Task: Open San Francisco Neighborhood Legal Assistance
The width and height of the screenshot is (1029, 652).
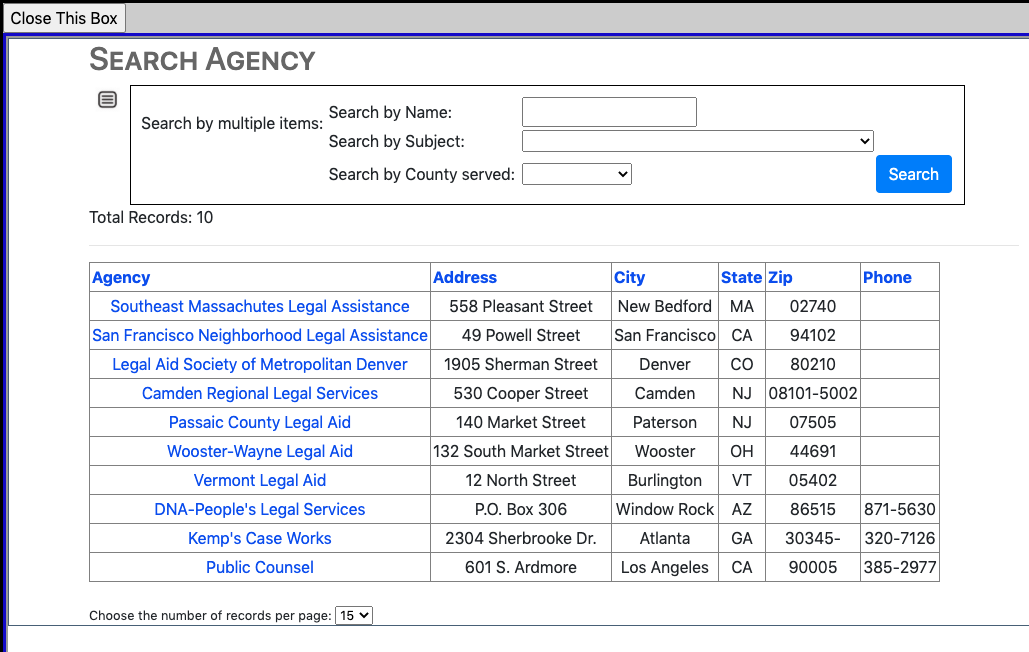Action: (x=260, y=335)
